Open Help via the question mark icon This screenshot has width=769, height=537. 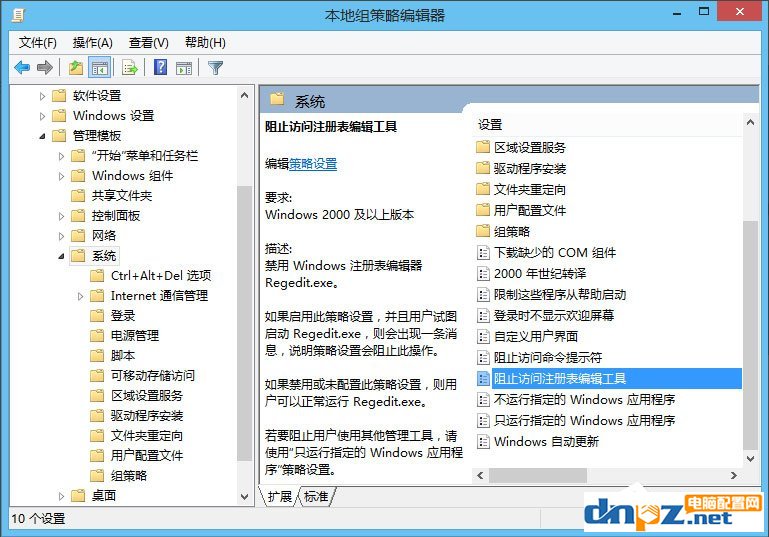point(160,67)
